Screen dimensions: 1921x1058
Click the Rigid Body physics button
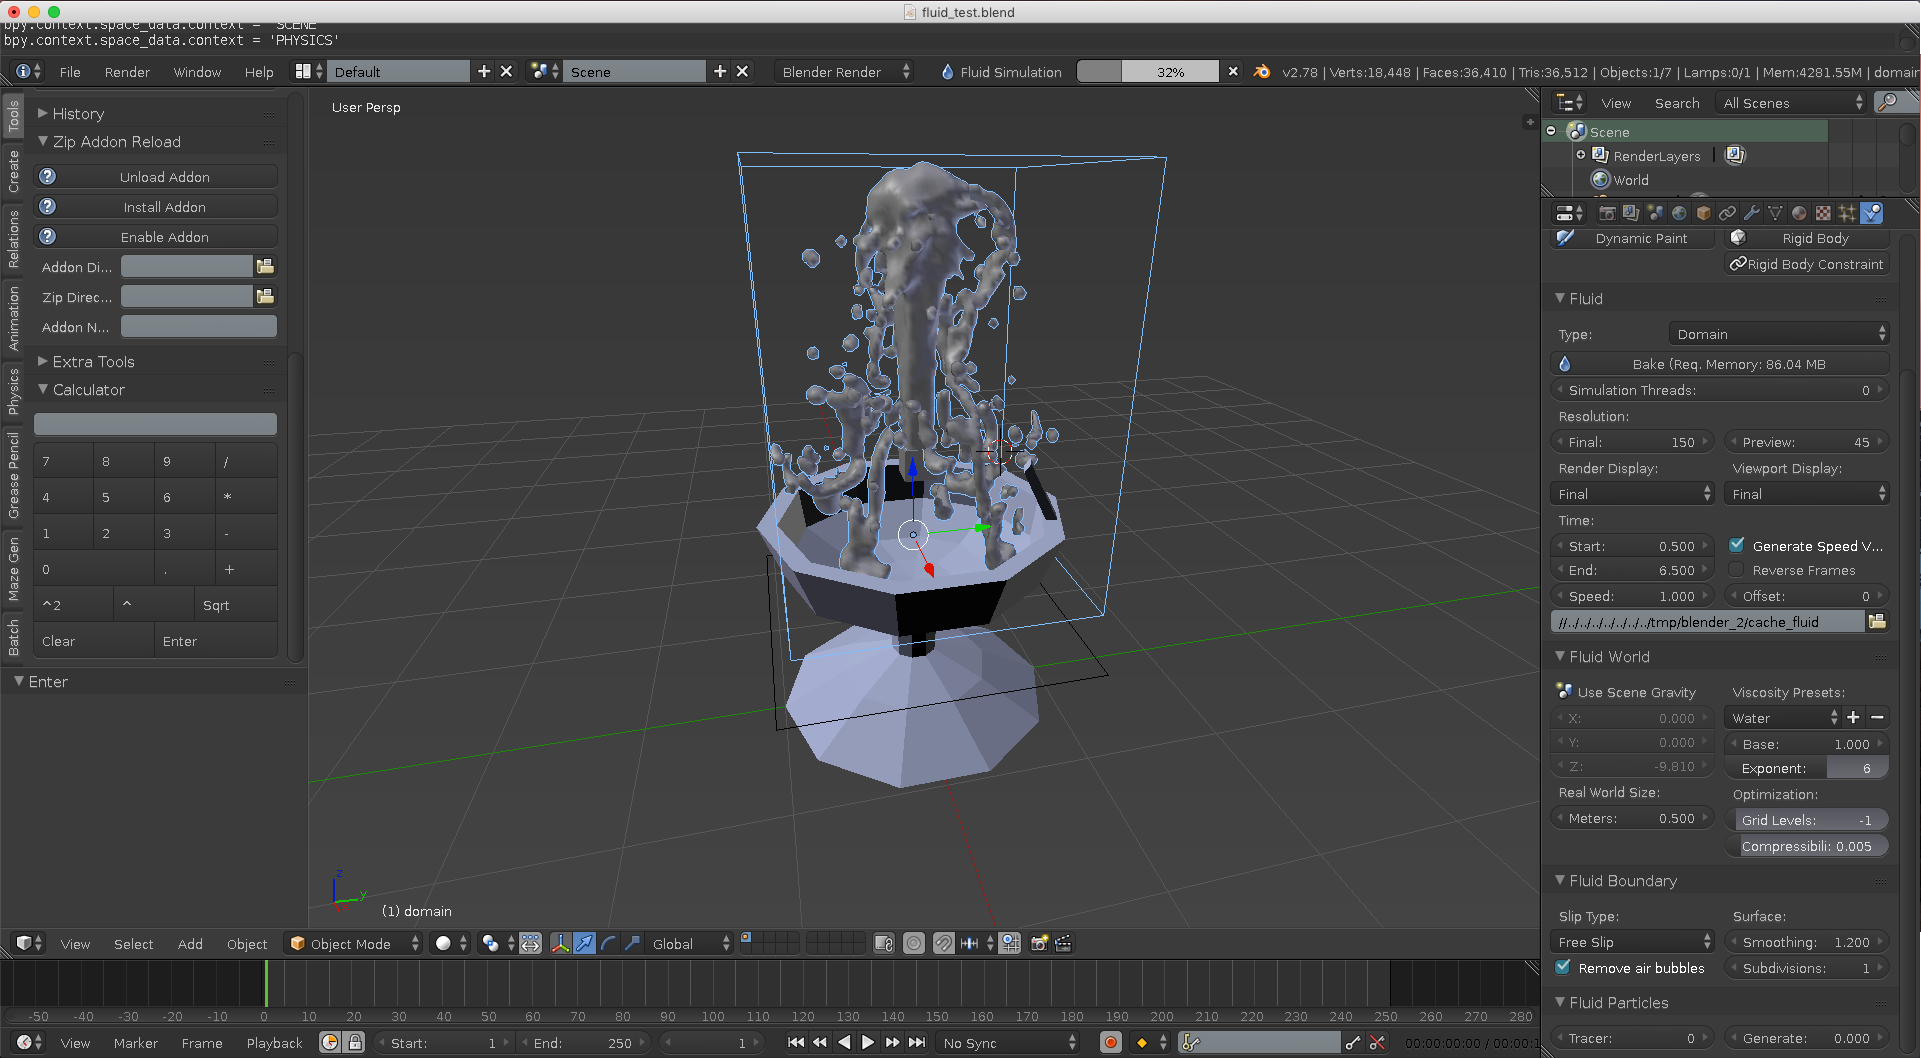click(x=1808, y=238)
